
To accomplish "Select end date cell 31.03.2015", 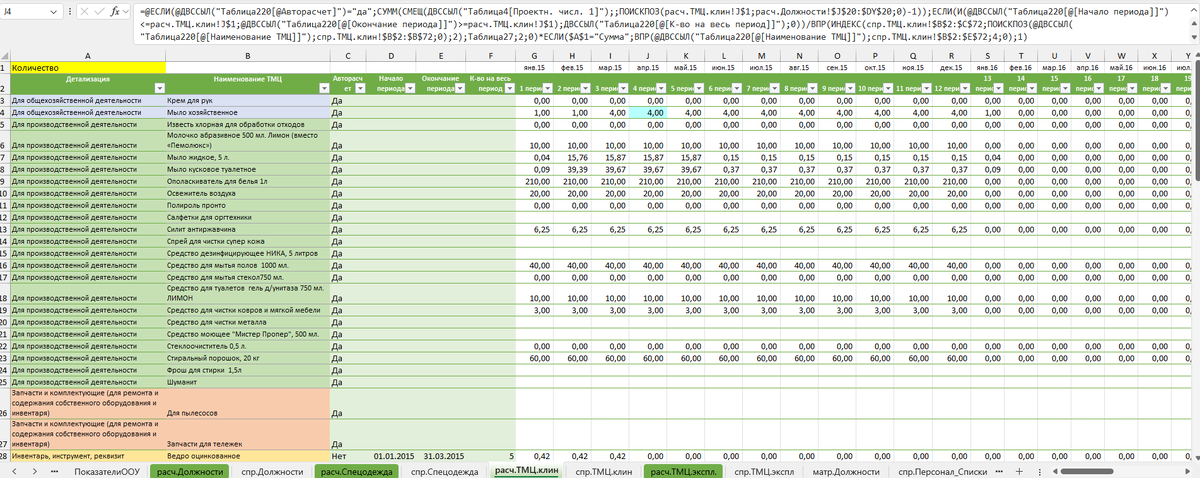I will pyautogui.click(x=441, y=456).
